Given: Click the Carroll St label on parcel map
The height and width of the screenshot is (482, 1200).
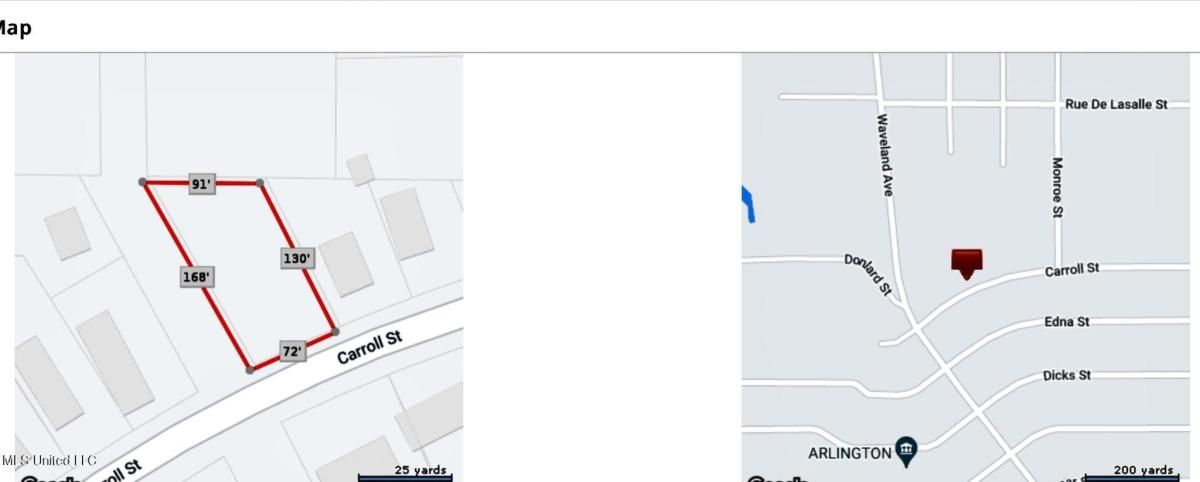Looking at the screenshot, I should (x=369, y=347).
